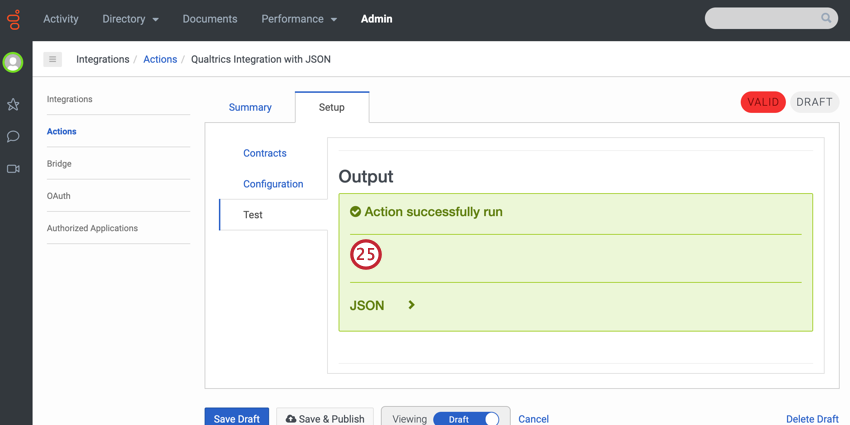Click the green success checkmark icon
850x425 pixels.
(355, 212)
